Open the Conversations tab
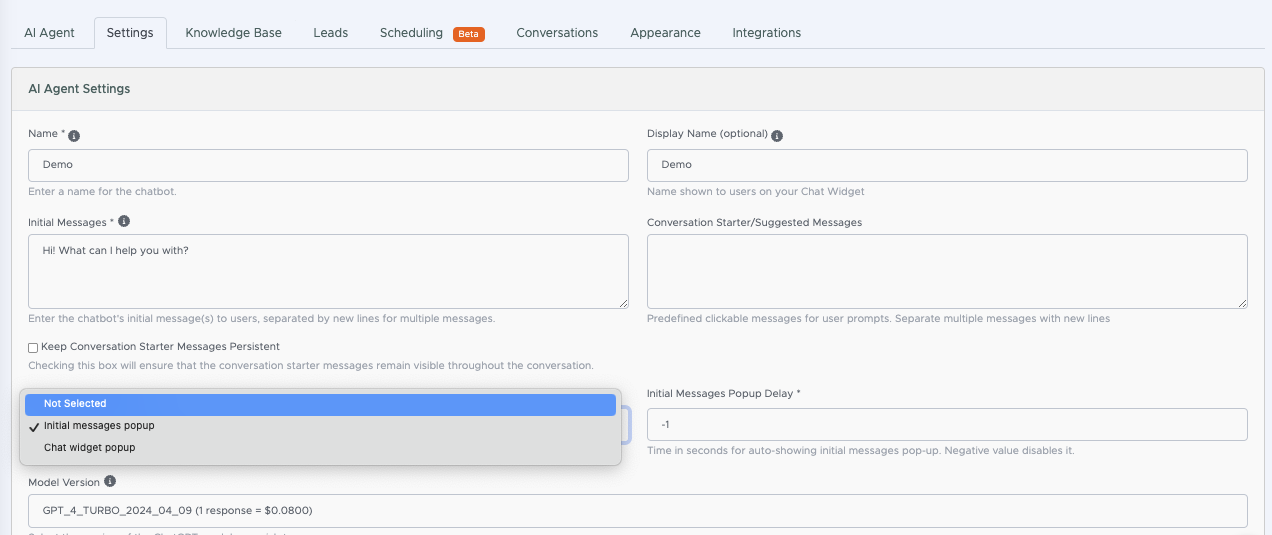Image resolution: width=1272 pixels, height=535 pixels. (x=557, y=33)
